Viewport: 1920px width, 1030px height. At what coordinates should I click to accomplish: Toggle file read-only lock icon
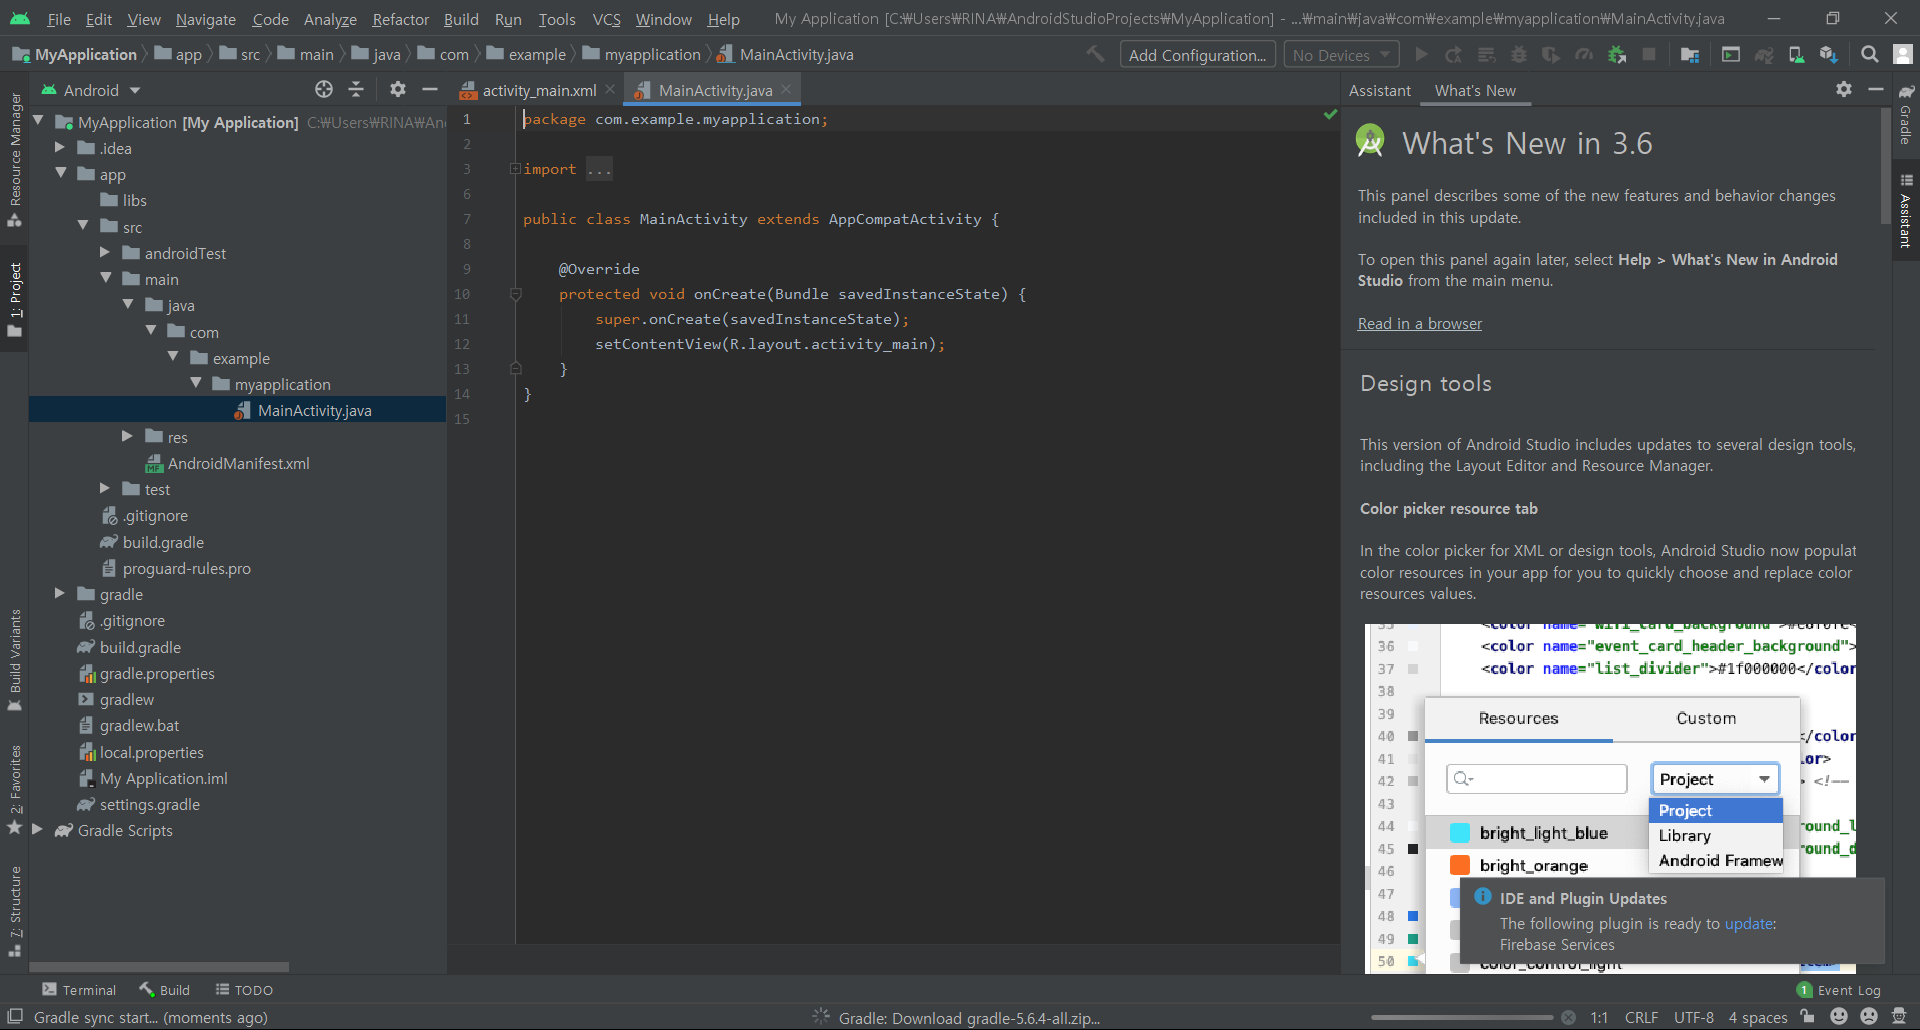click(x=1807, y=1017)
